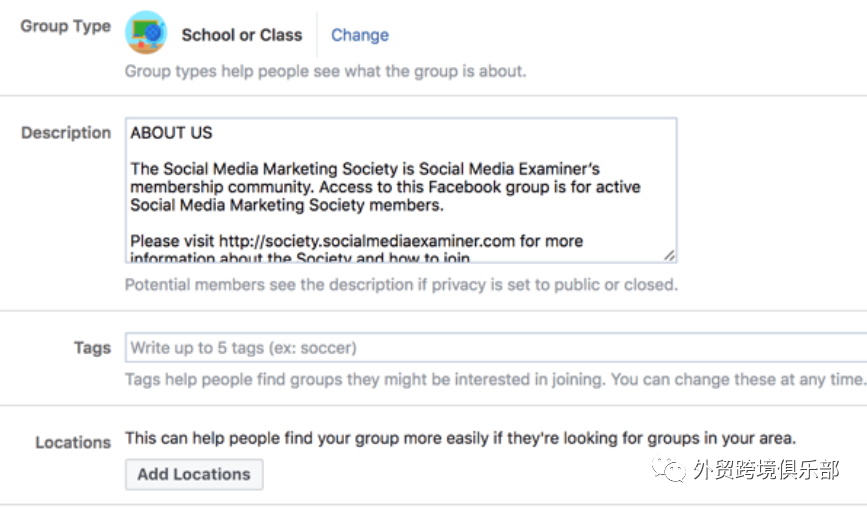Click the Add Locations button
Viewport: 867px width, 507px height.
coord(194,474)
